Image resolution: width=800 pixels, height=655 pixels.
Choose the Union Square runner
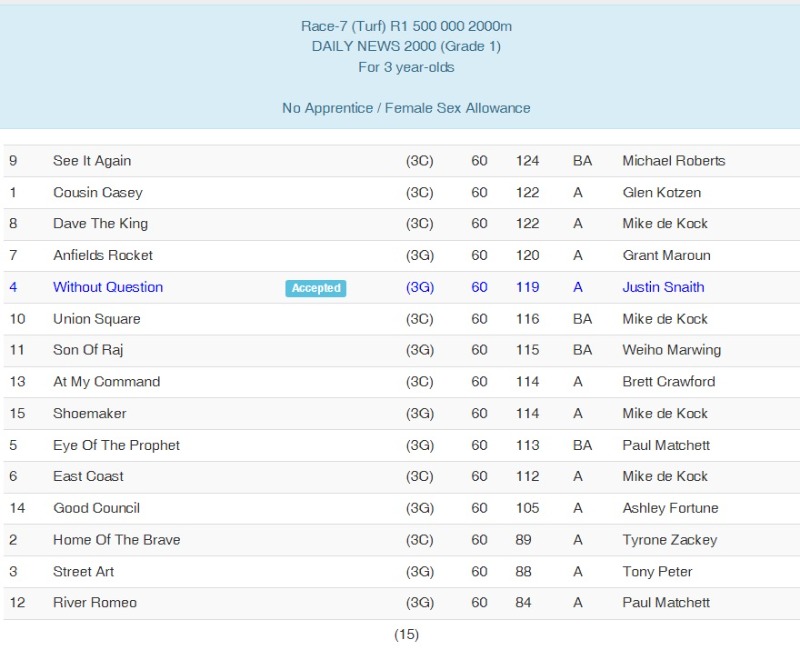(x=97, y=319)
